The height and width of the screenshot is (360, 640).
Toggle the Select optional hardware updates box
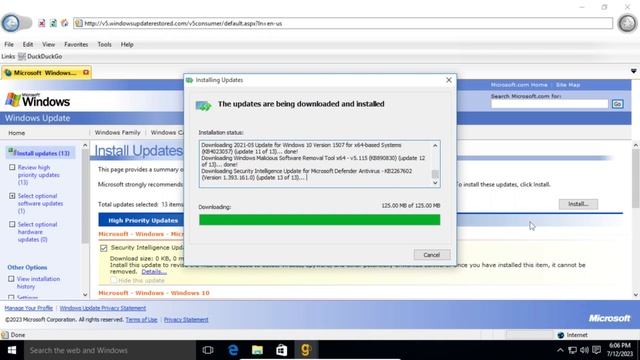click(12, 224)
